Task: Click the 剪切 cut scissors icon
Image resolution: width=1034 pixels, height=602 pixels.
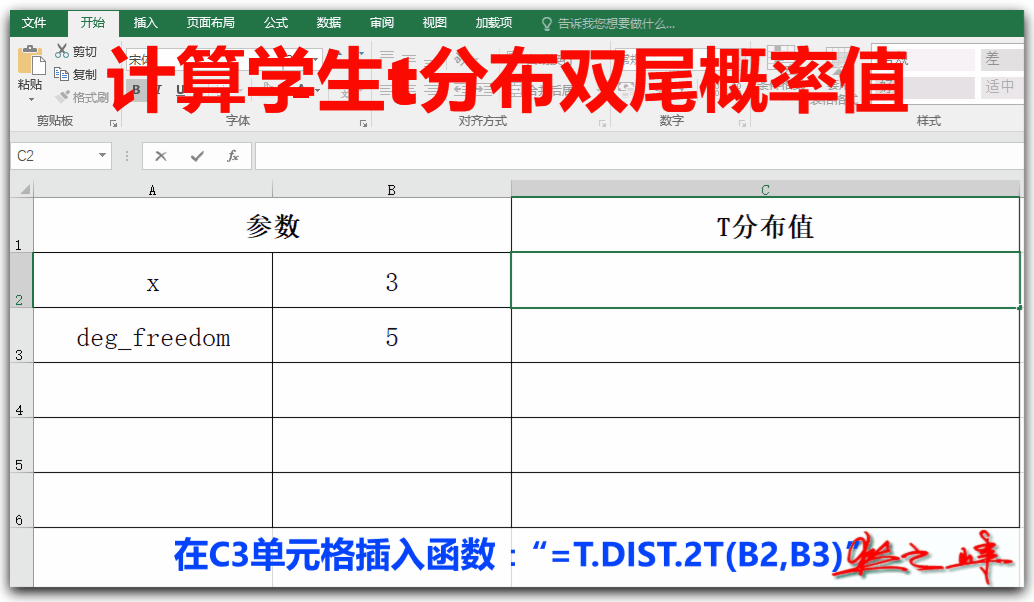Action: click(x=62, y=51)
